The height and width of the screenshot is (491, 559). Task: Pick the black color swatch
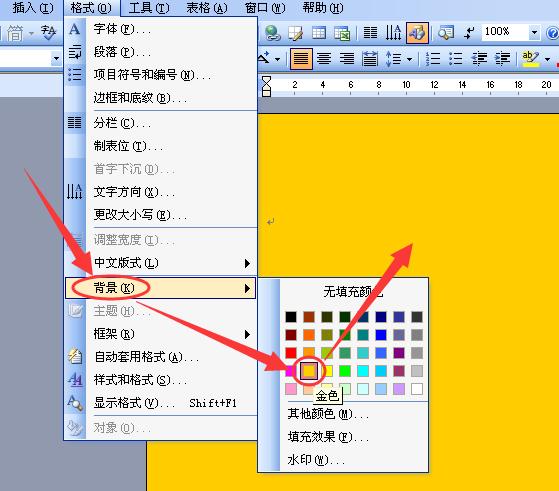tap(291, 317)
